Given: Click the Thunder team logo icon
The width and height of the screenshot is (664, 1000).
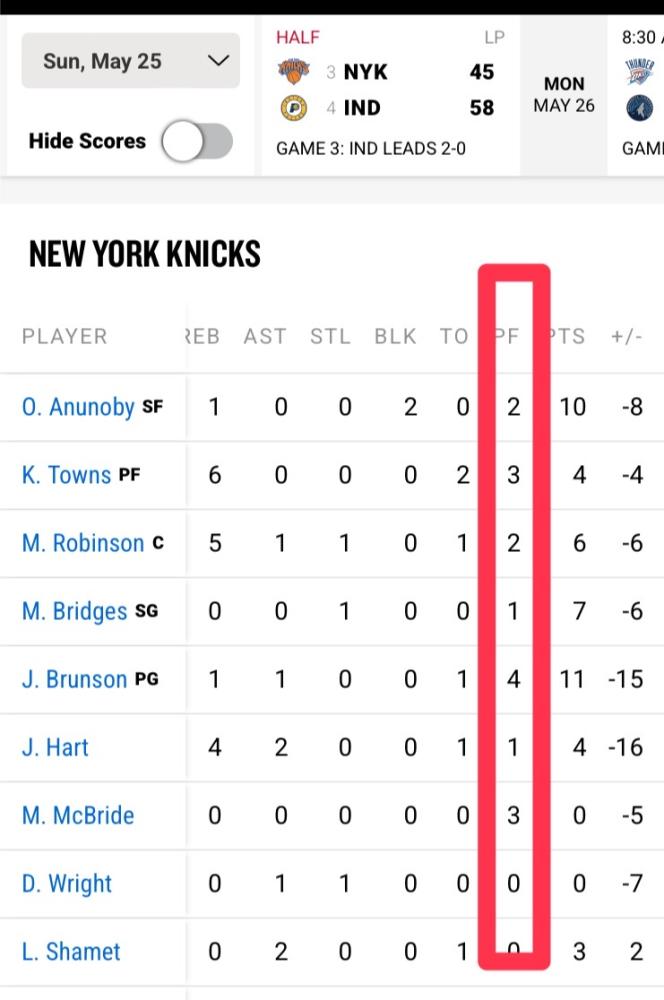Looking at the screenshot, I should coord(639,71).
